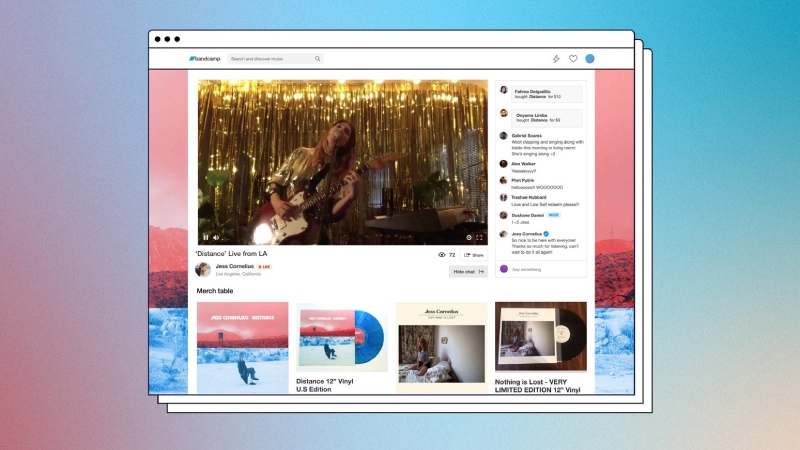Click the LIVE badge next to artist

tap(264, 267)
